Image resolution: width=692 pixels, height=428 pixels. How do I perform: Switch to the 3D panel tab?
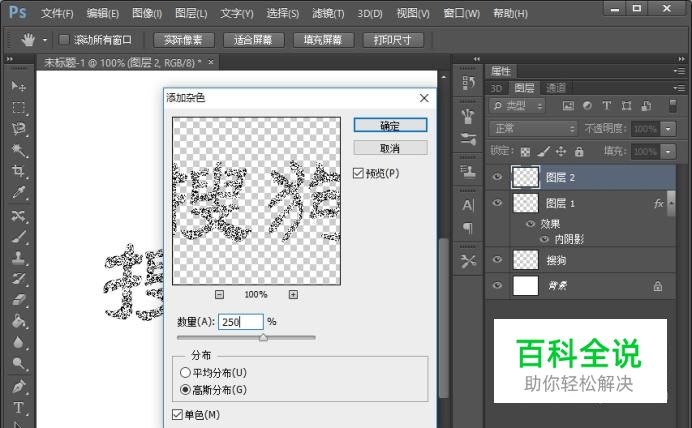(496, 88)
